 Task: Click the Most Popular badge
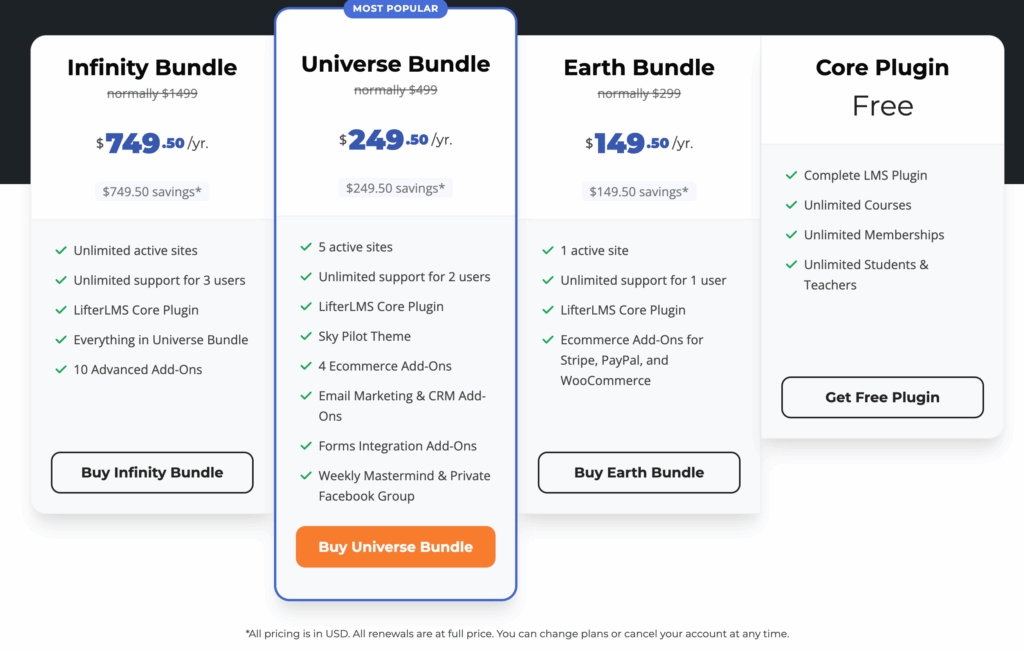point(395,9)
